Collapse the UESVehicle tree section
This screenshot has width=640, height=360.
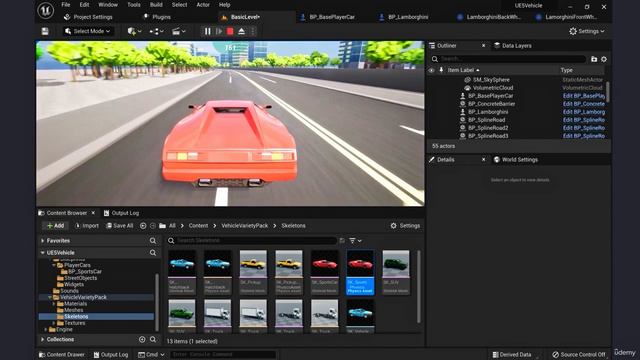pos(42,253)
